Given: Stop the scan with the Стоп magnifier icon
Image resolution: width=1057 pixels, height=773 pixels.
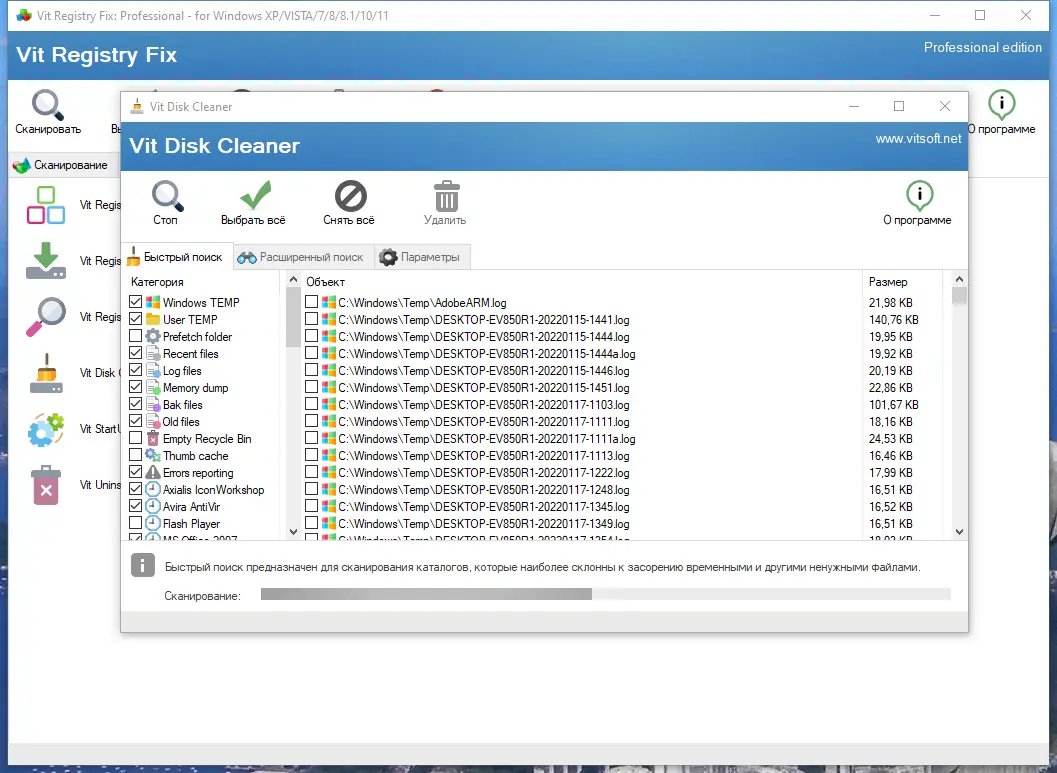Looking at the screenshot, I should point(167,196).
